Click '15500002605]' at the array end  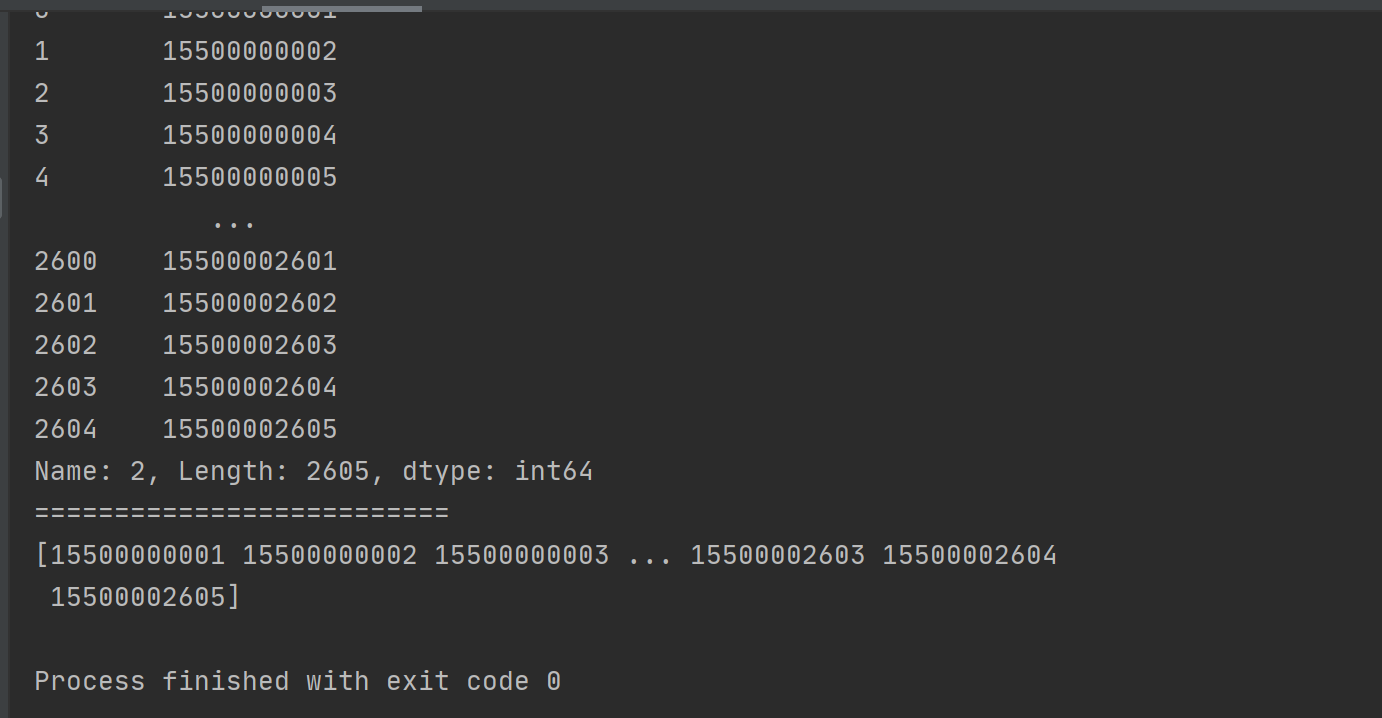(x=145, y=597)
